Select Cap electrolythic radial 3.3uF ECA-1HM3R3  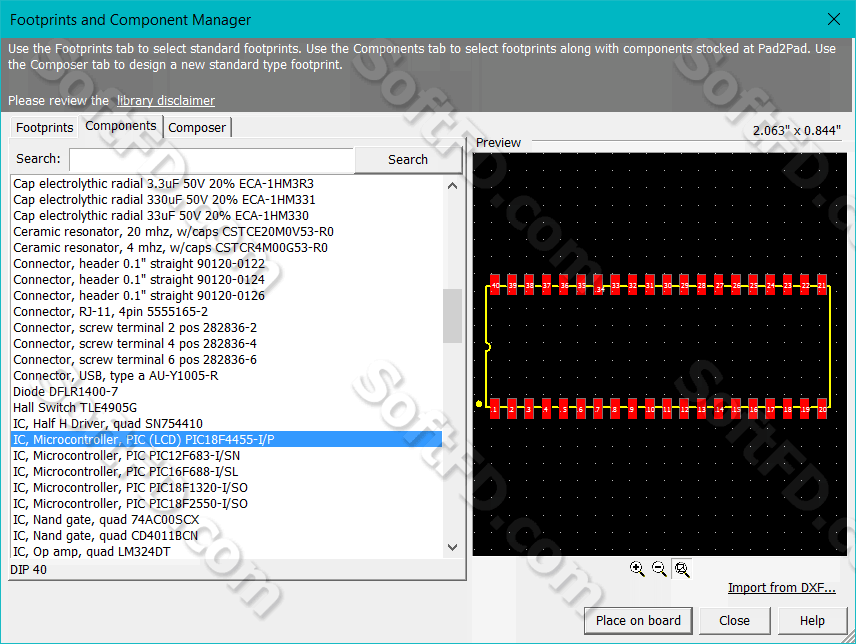227,183
